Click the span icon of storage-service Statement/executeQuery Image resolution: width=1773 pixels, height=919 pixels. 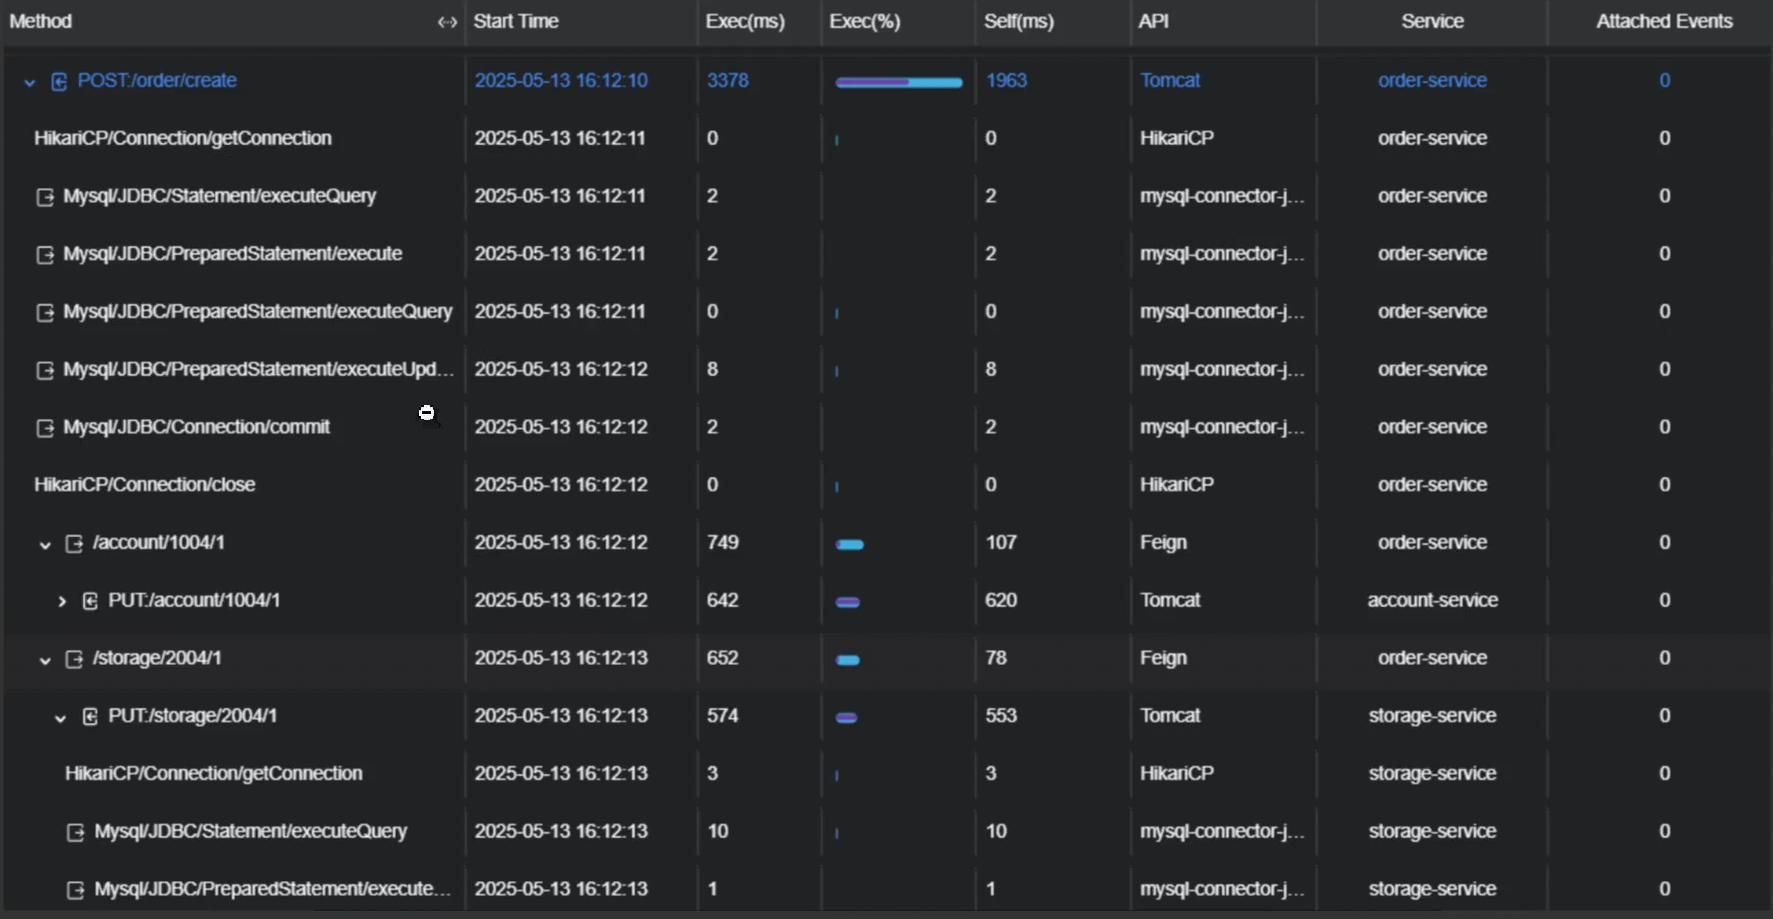point(75,832)
